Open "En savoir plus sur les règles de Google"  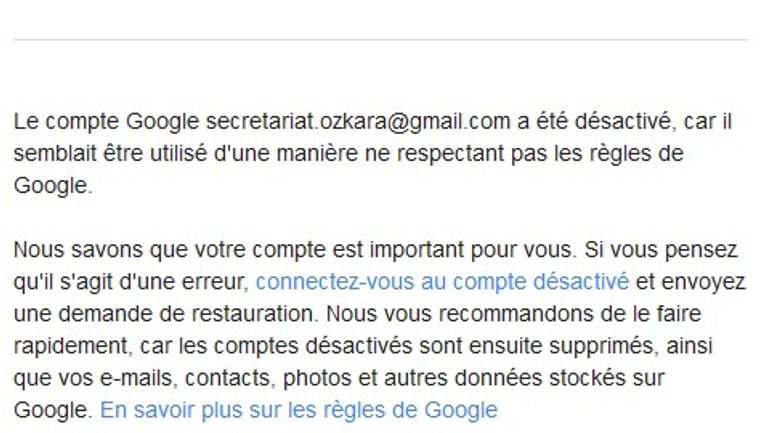[298, 409]
